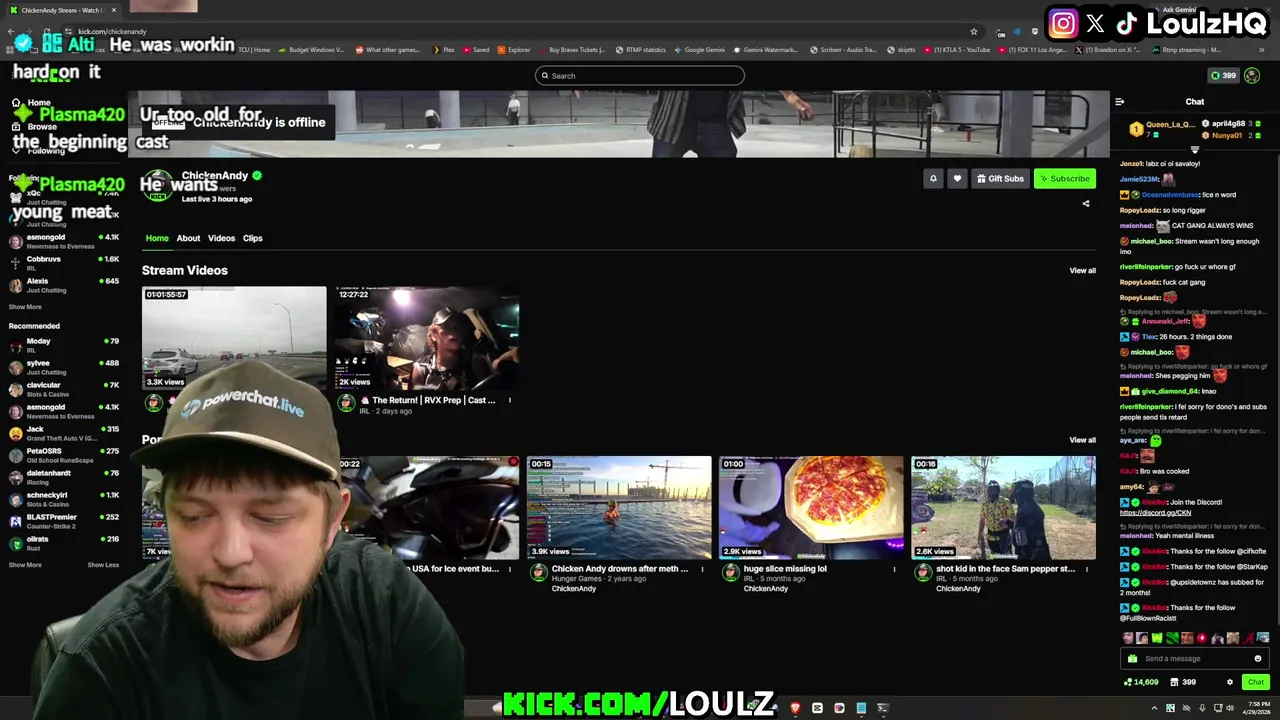
Task: Play the Chicken Andy drowns clip thumbnail
Action: (619, 507)
